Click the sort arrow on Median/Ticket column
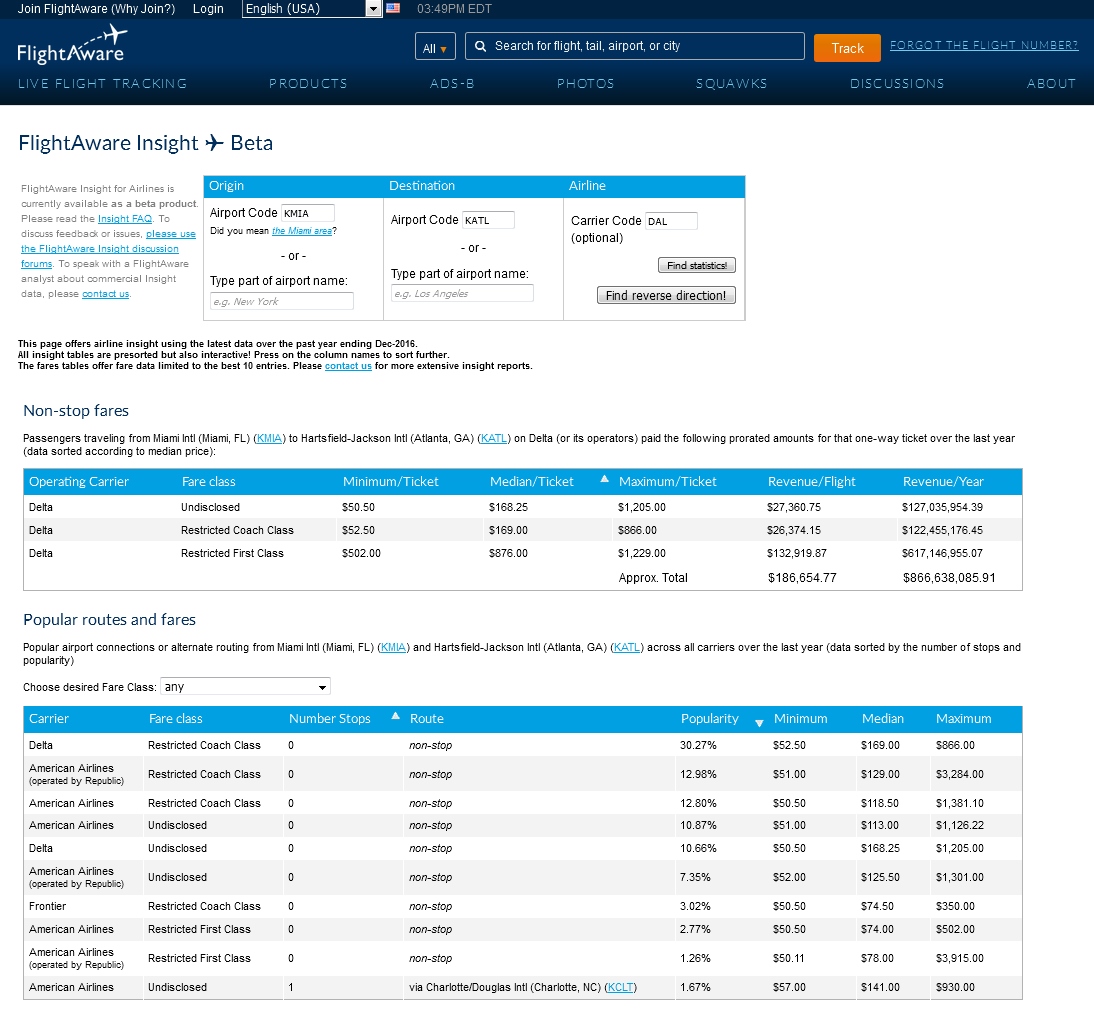 (x=604, y=479)
